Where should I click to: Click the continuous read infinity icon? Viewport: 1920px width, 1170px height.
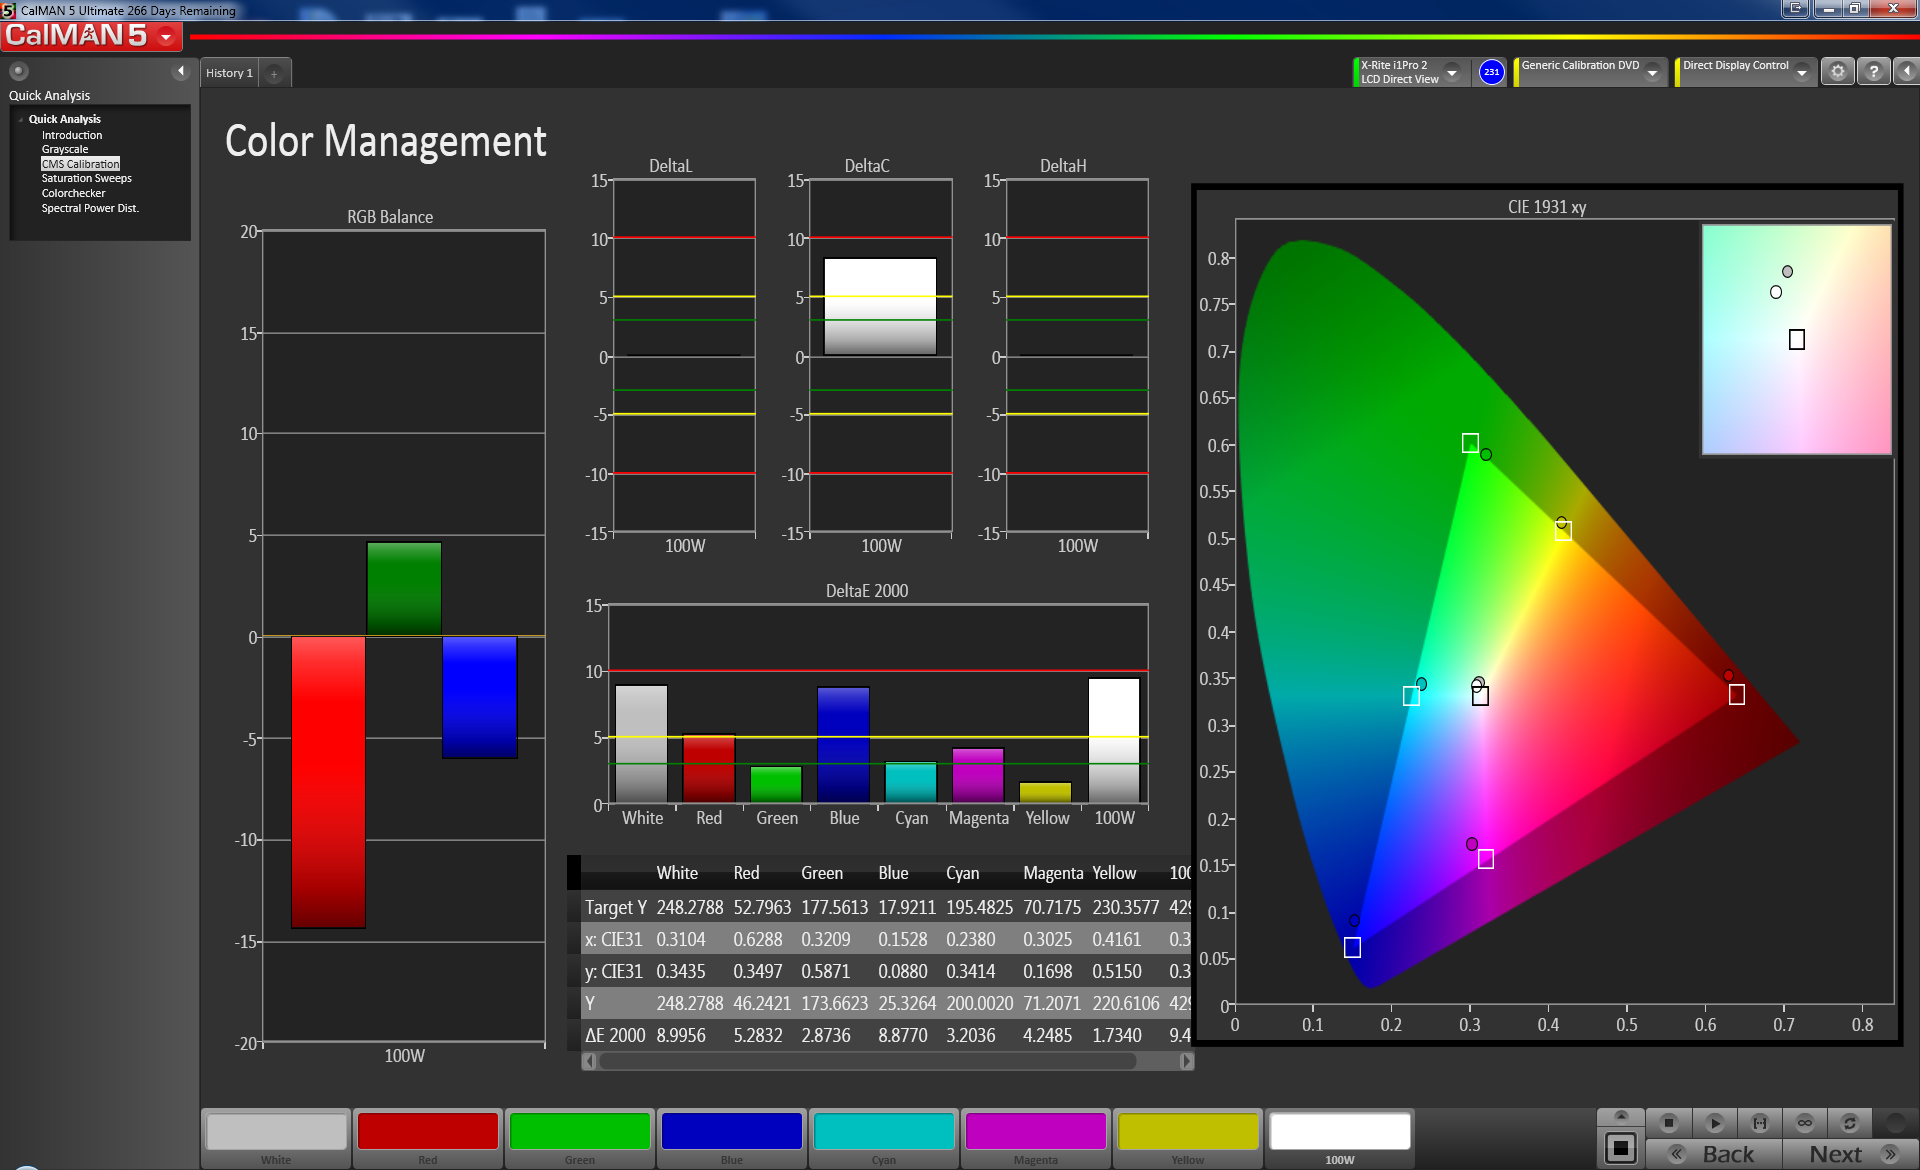1805,1123
